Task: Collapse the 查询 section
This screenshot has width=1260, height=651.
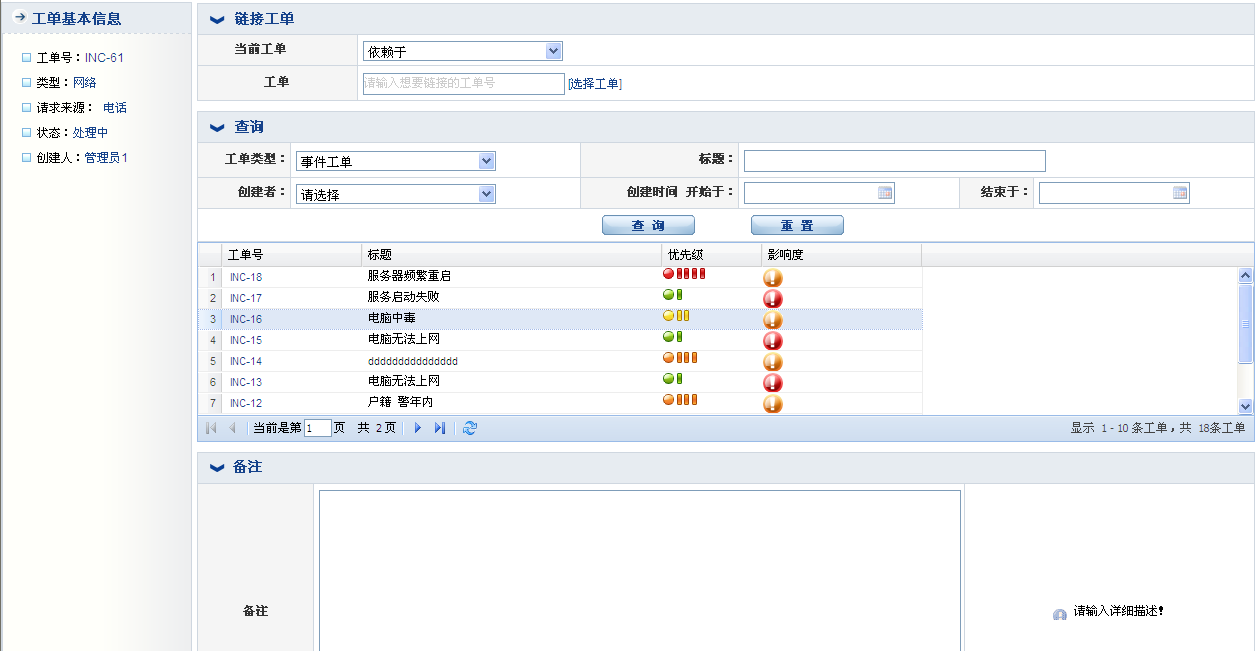Action: click(x=217, y=128)
